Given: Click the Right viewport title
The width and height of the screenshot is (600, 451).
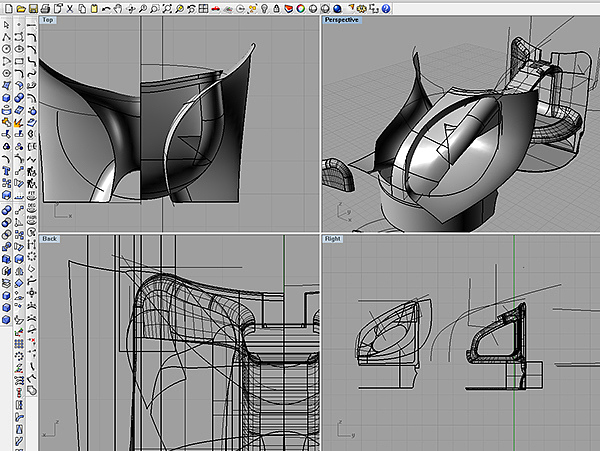Looking at the screenshot, I should point(333,239).
